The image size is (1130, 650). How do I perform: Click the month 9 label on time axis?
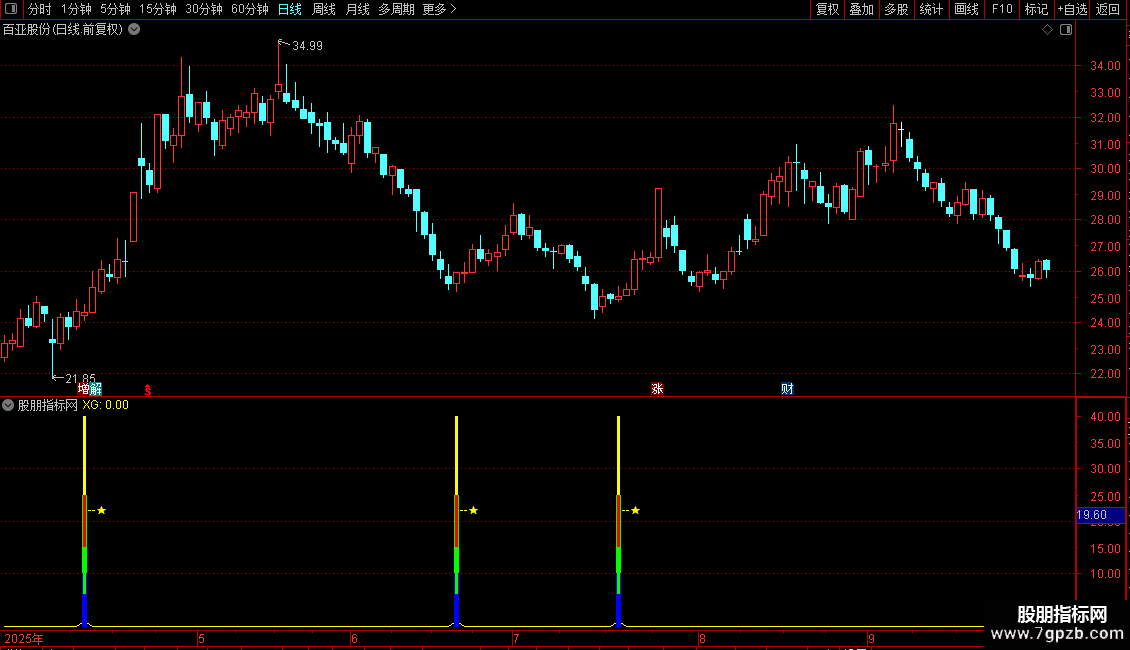(x=872, y=639)
